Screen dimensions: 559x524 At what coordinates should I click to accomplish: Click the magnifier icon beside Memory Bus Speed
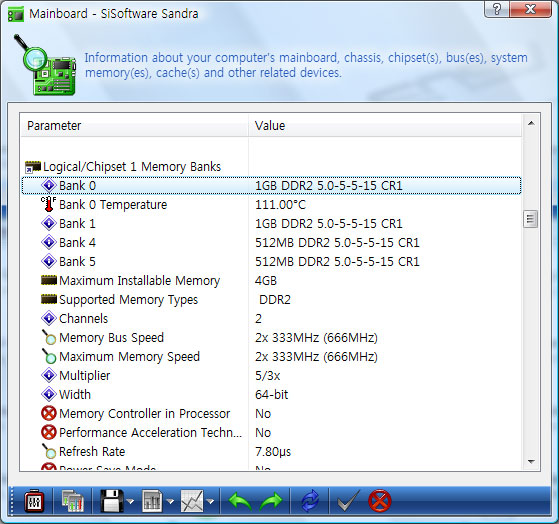point(49,337)
